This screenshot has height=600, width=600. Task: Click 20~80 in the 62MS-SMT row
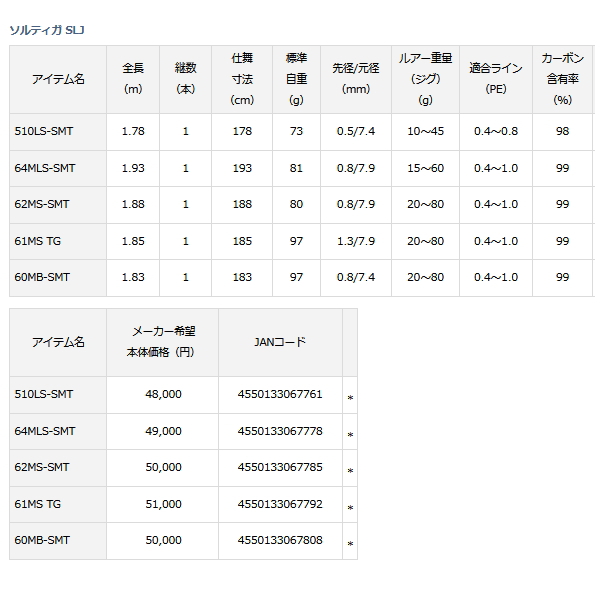(x=425, y=204)
